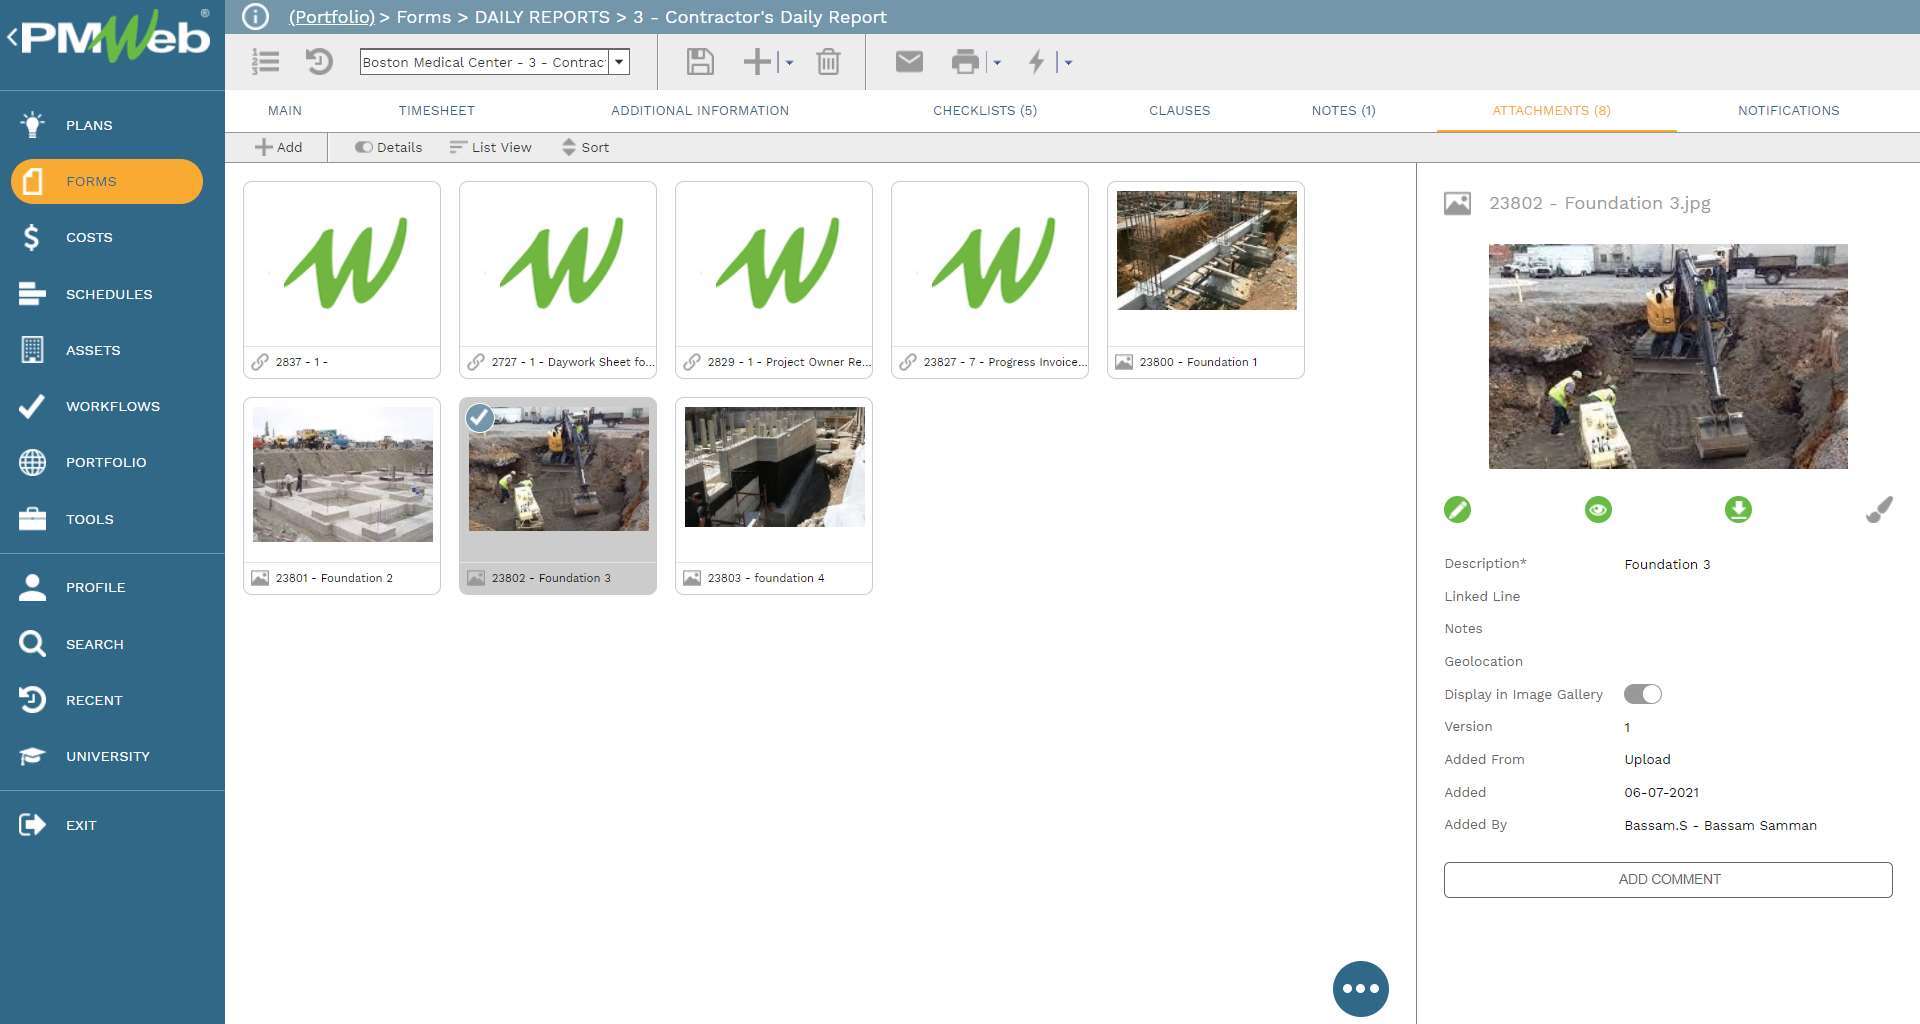Image resolution: width=1920 pixels, height=1024 pixels.
Task: Click the Save record icon in toolbar
Action: (700, 62)
